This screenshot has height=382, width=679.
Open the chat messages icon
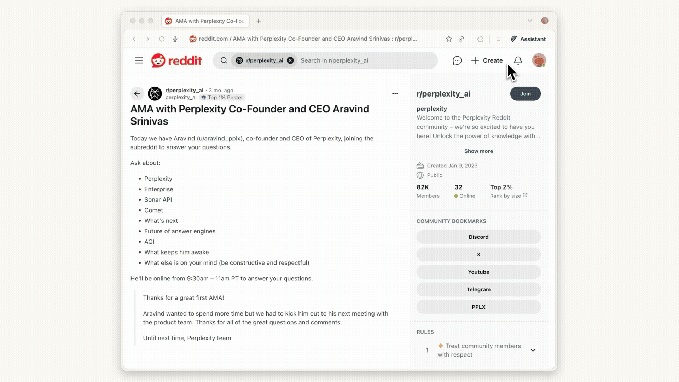457,61
